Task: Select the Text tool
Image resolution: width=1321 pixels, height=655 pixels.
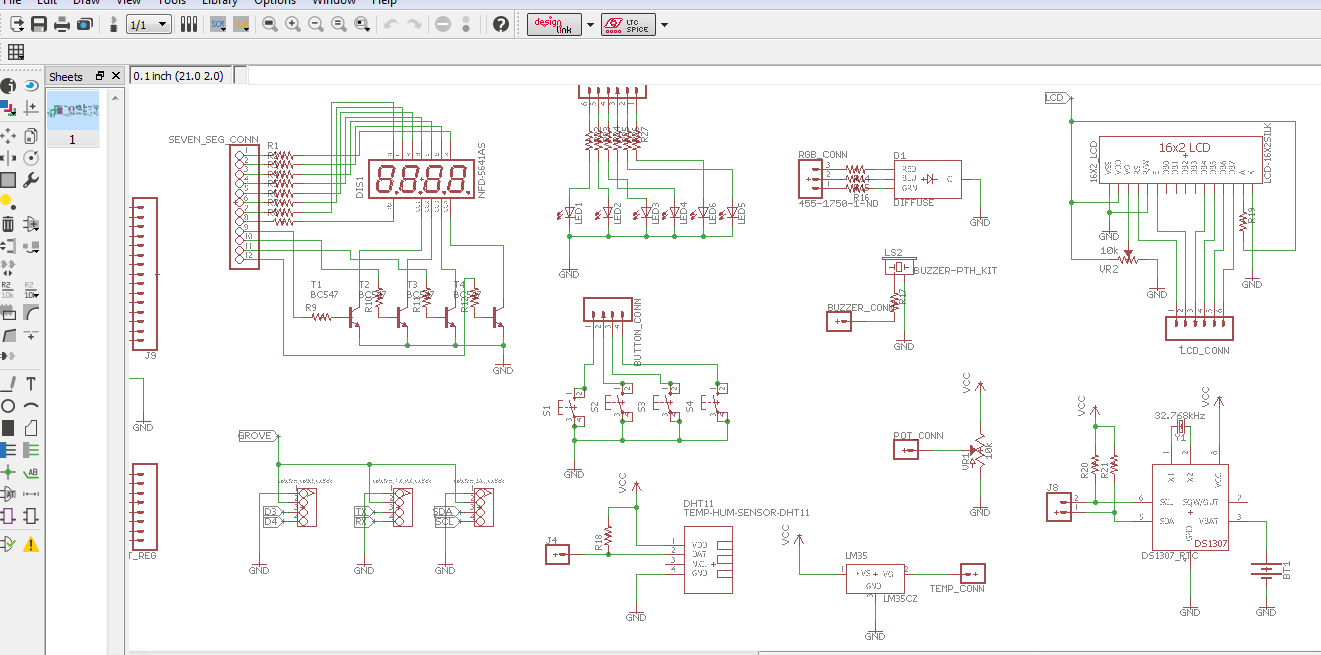Action: (x=33, y=382)
